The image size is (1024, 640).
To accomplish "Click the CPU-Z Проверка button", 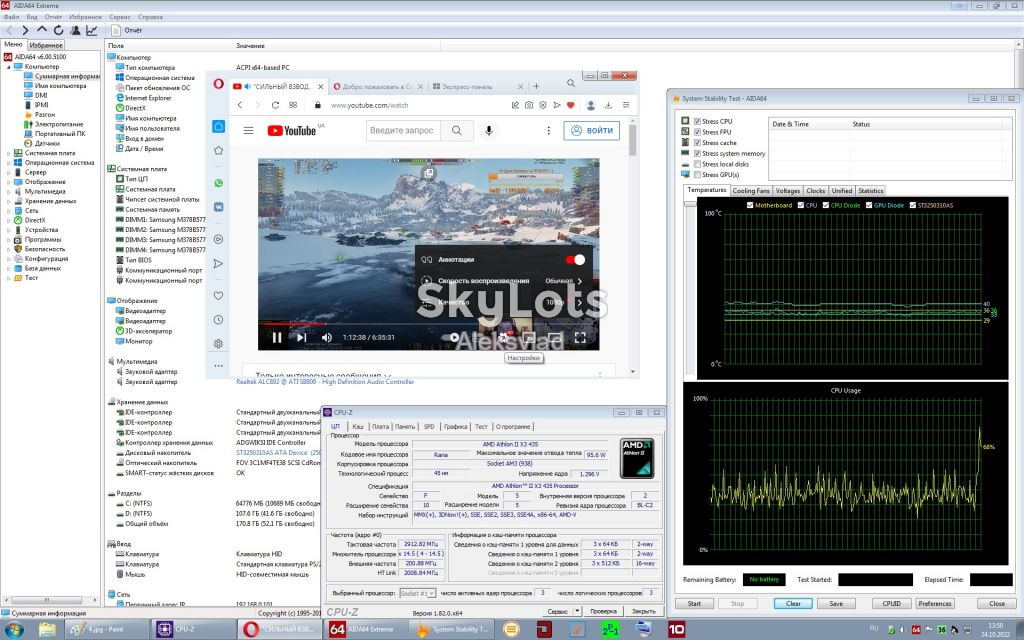I will 603,611.
